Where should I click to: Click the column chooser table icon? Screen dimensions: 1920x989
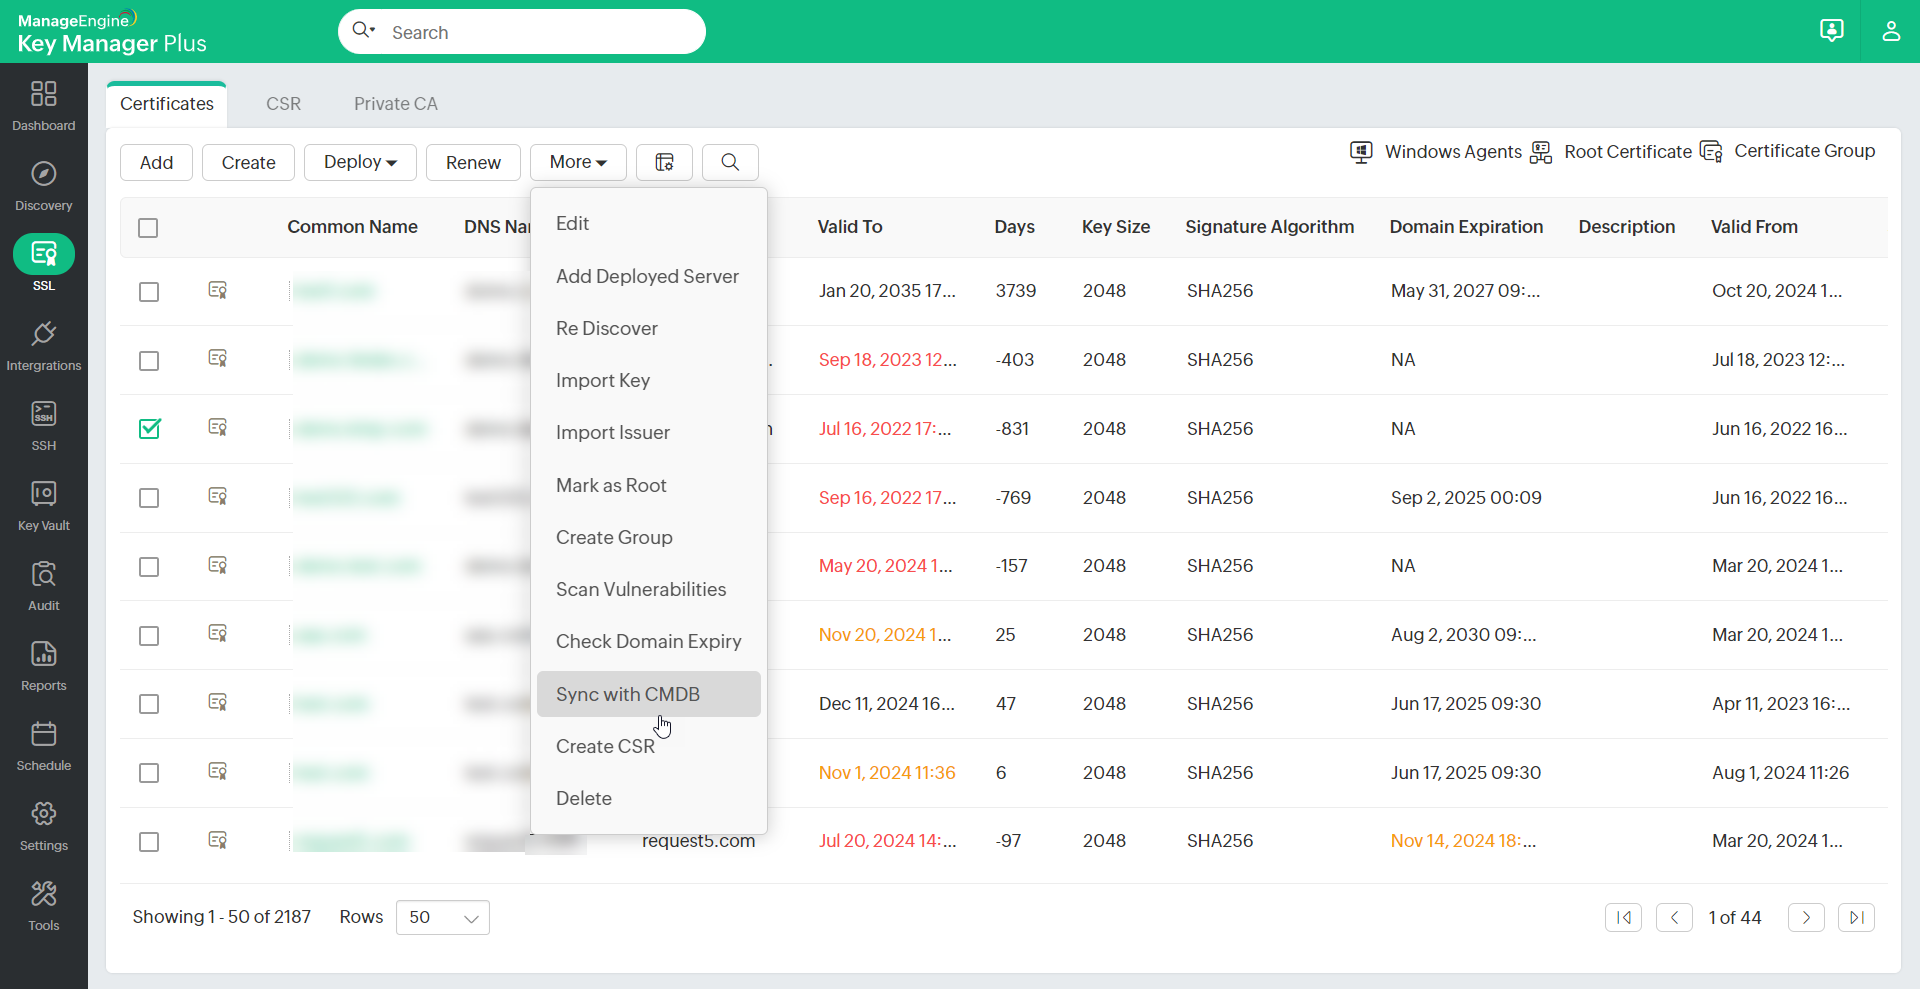coord(664,162)
